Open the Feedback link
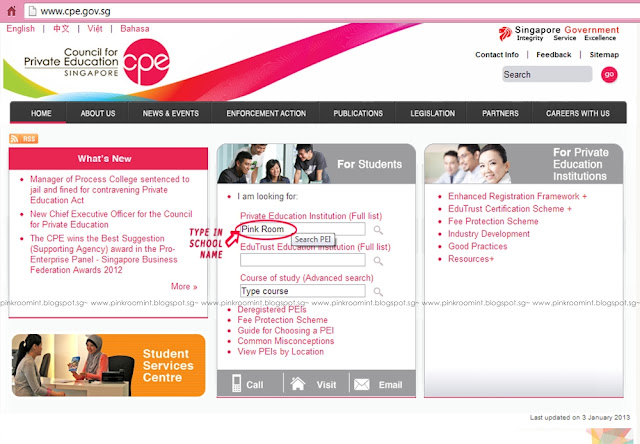The image size is (640, 444). tap(553, 55)
